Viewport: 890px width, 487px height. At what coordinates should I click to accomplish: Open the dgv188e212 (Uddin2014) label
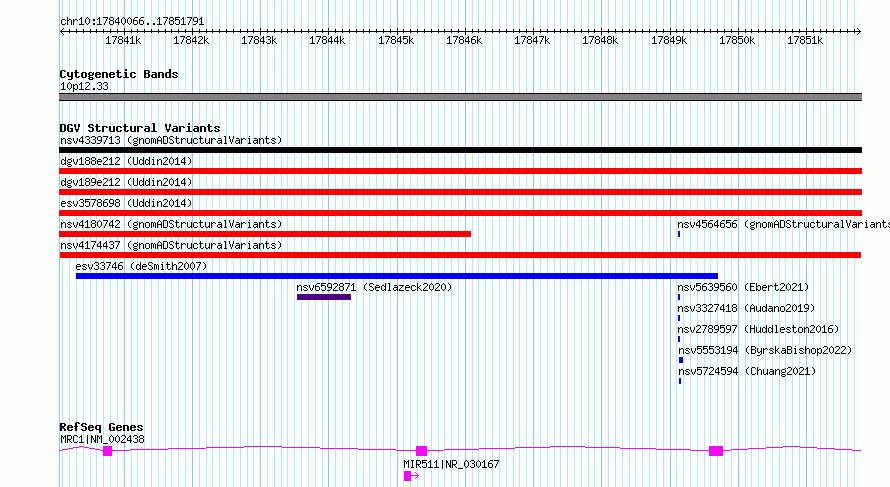tap(126, 161)
